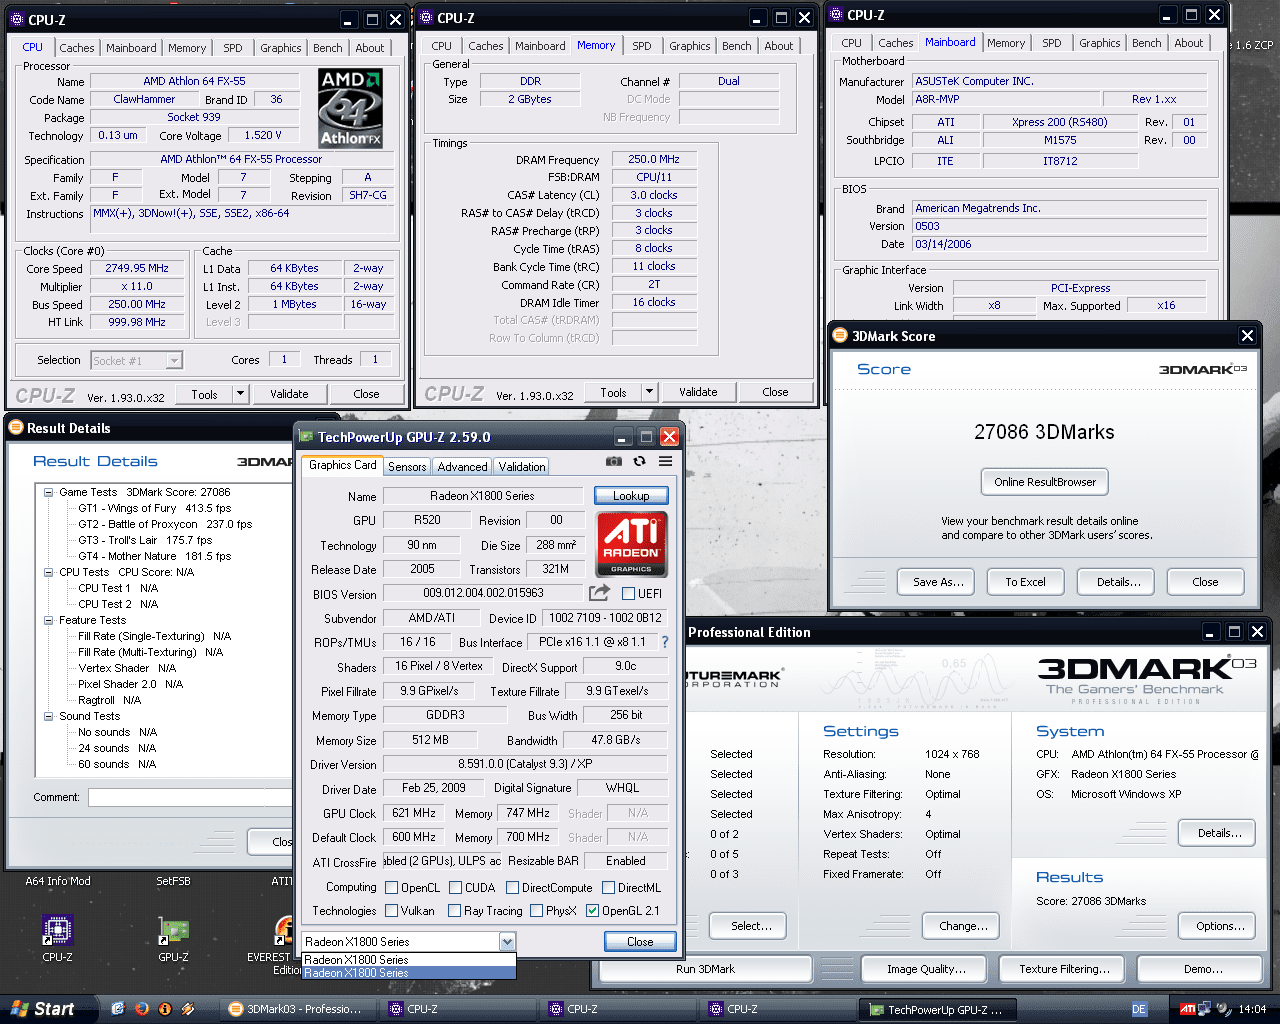Switch to TechPowerUp GPU-Z taskbar button

click(938, 1009)
